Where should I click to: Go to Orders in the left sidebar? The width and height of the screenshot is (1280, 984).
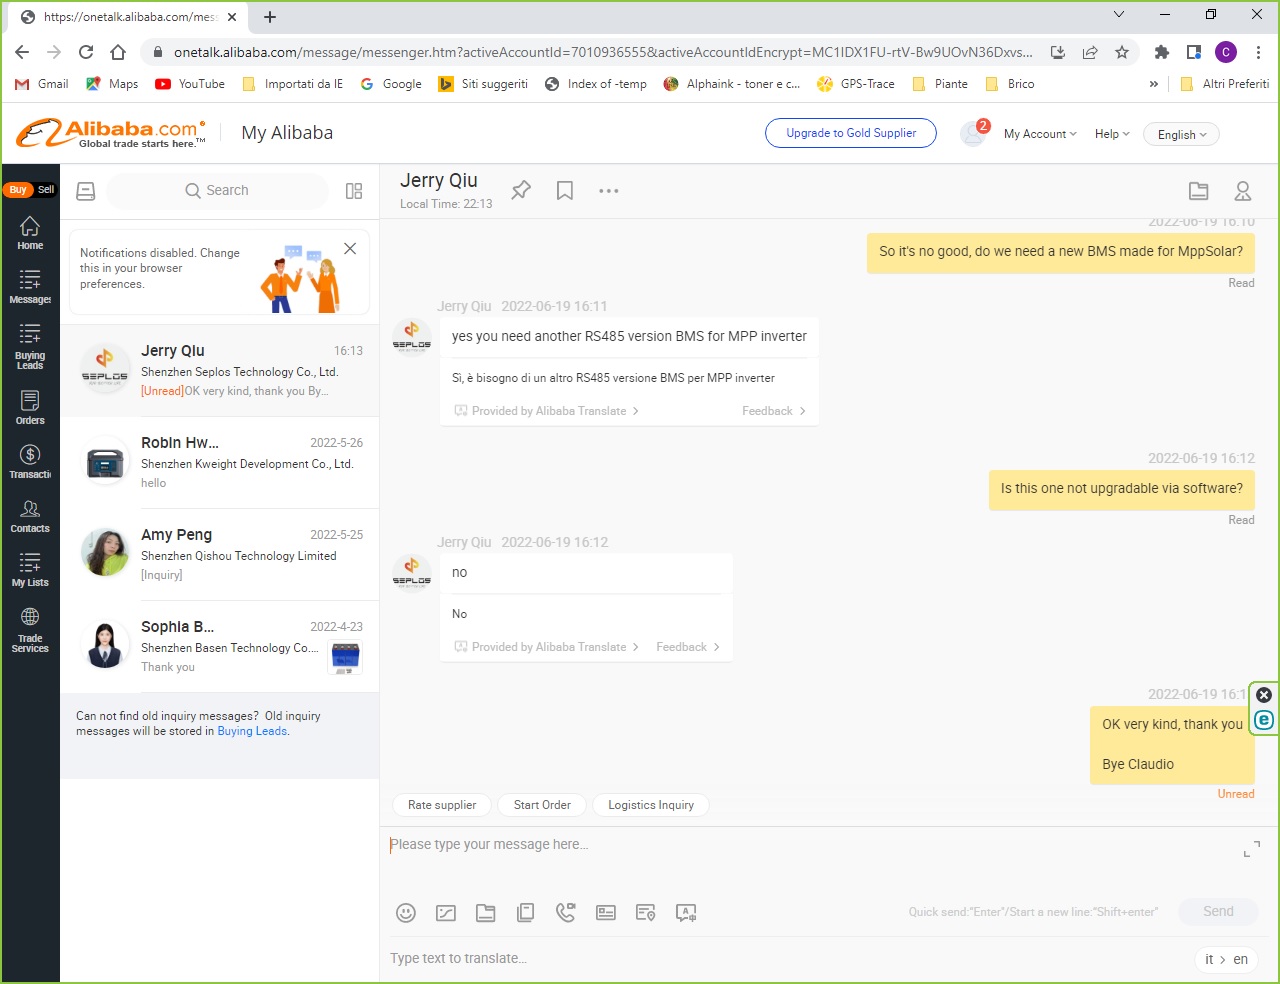point(30,407)
